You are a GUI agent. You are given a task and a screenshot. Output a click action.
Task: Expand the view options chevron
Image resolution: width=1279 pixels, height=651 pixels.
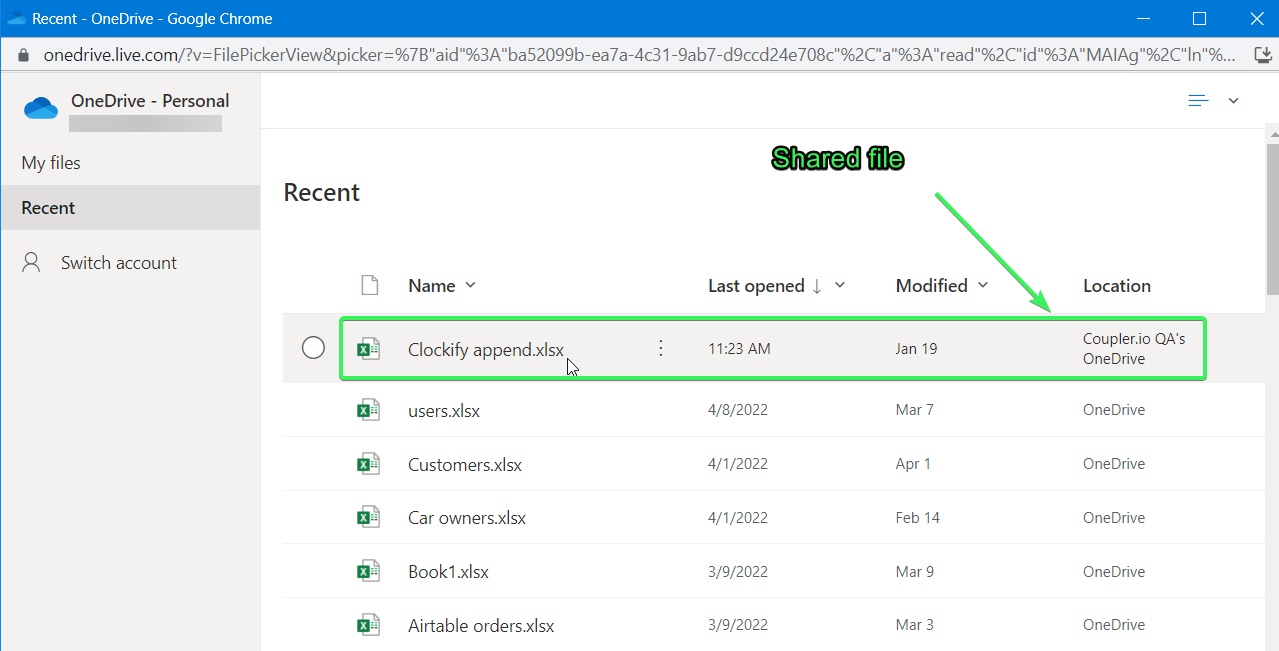pos(1233,101)
